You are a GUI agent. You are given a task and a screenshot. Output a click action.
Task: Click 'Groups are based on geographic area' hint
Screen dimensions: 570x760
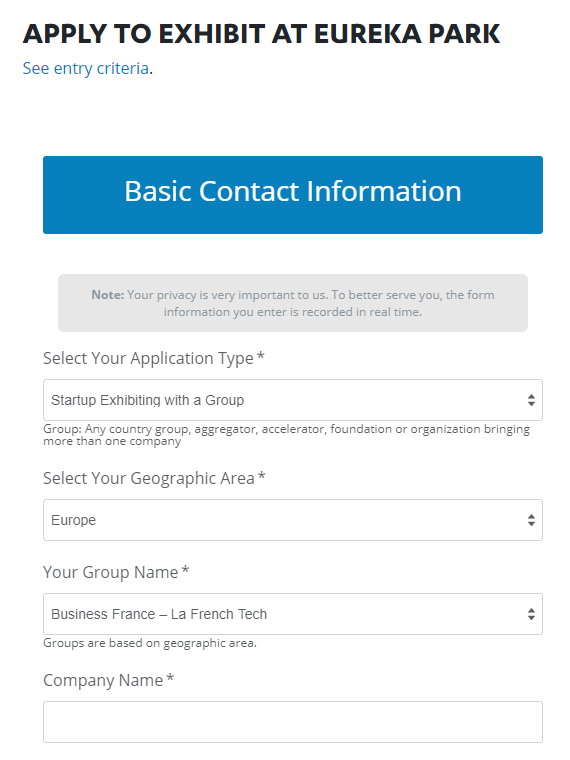(x=150, y=643)
